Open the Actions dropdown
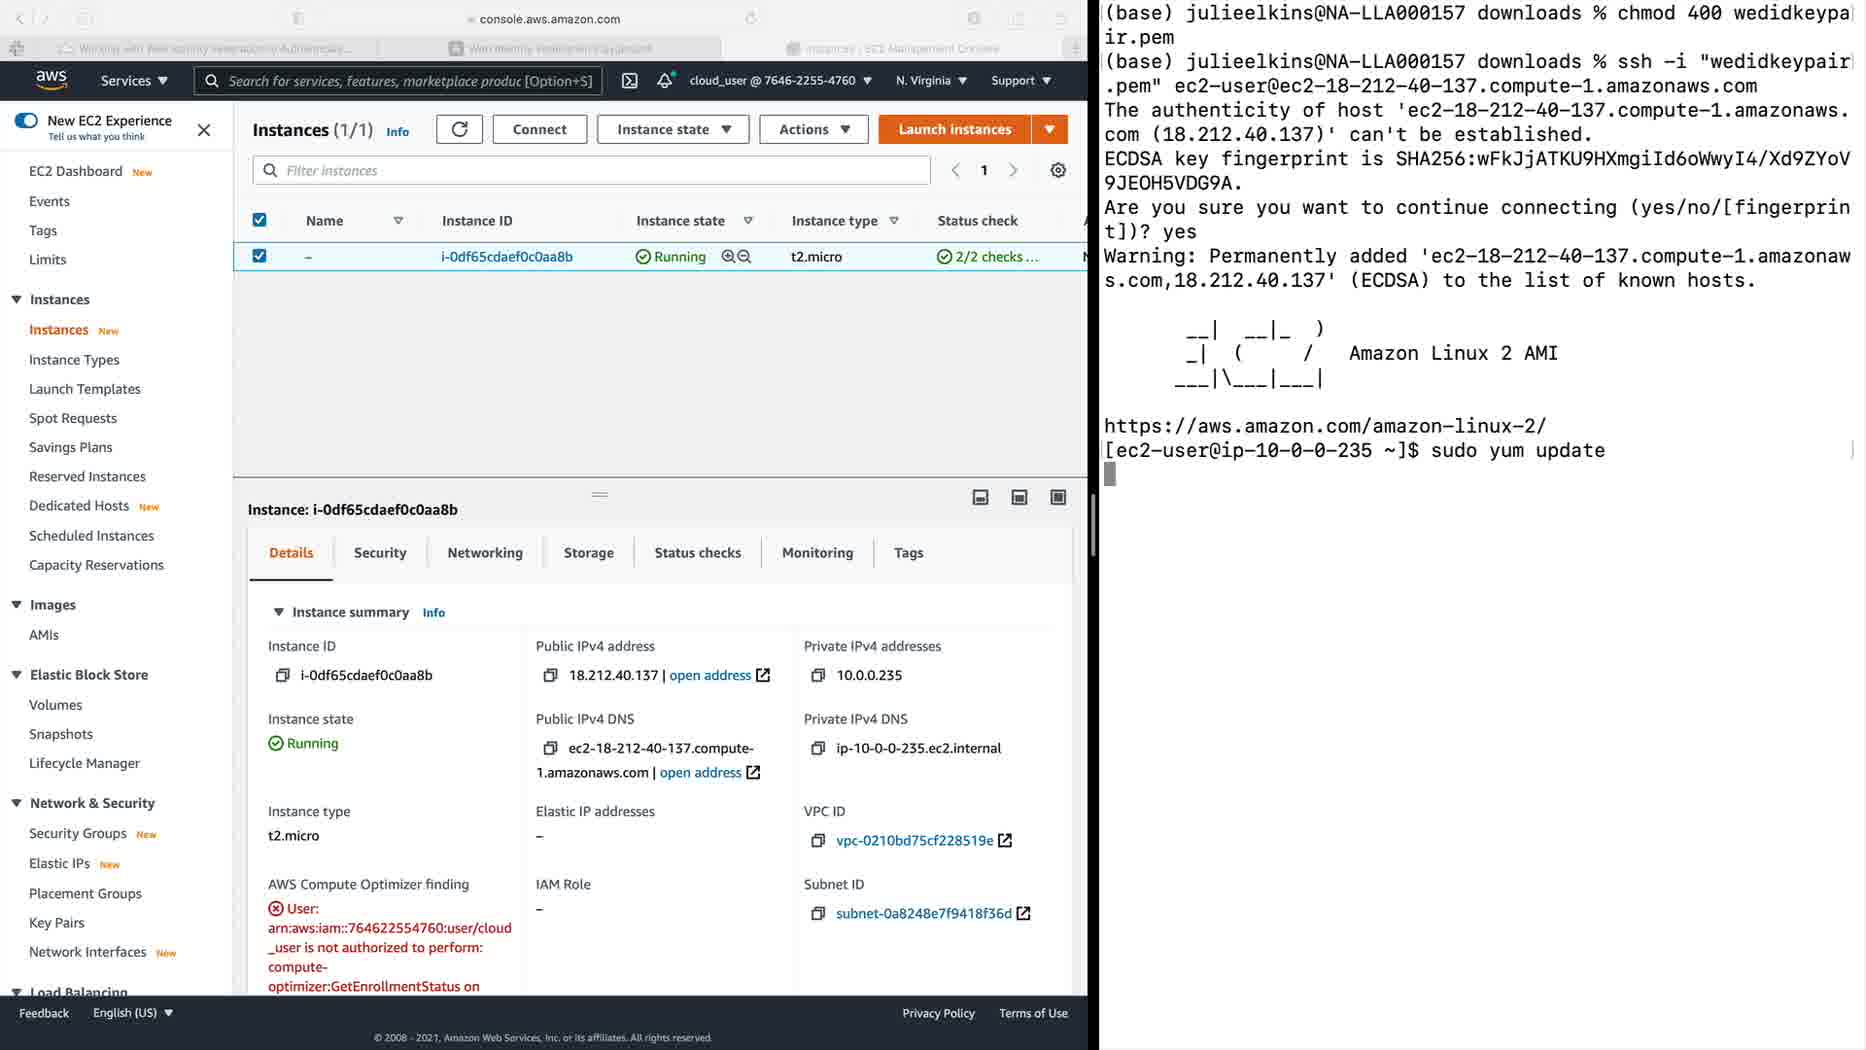This screenshot has width=1866, height=1050. click(814, 129)
